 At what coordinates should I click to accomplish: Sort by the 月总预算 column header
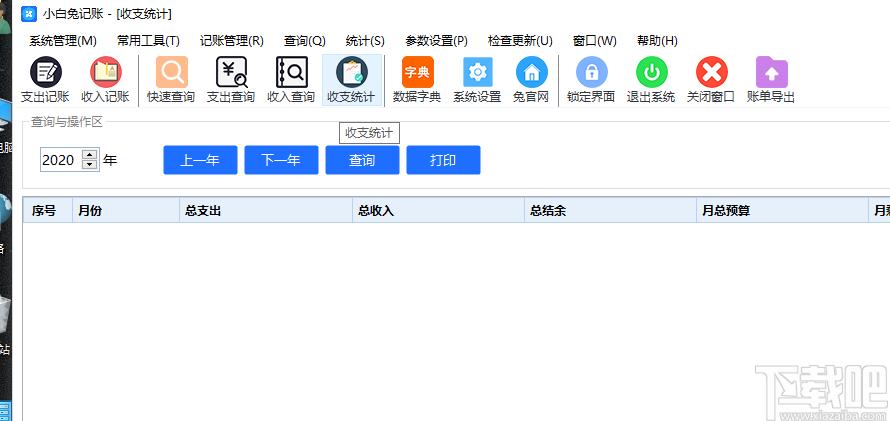tap(782, 210)
